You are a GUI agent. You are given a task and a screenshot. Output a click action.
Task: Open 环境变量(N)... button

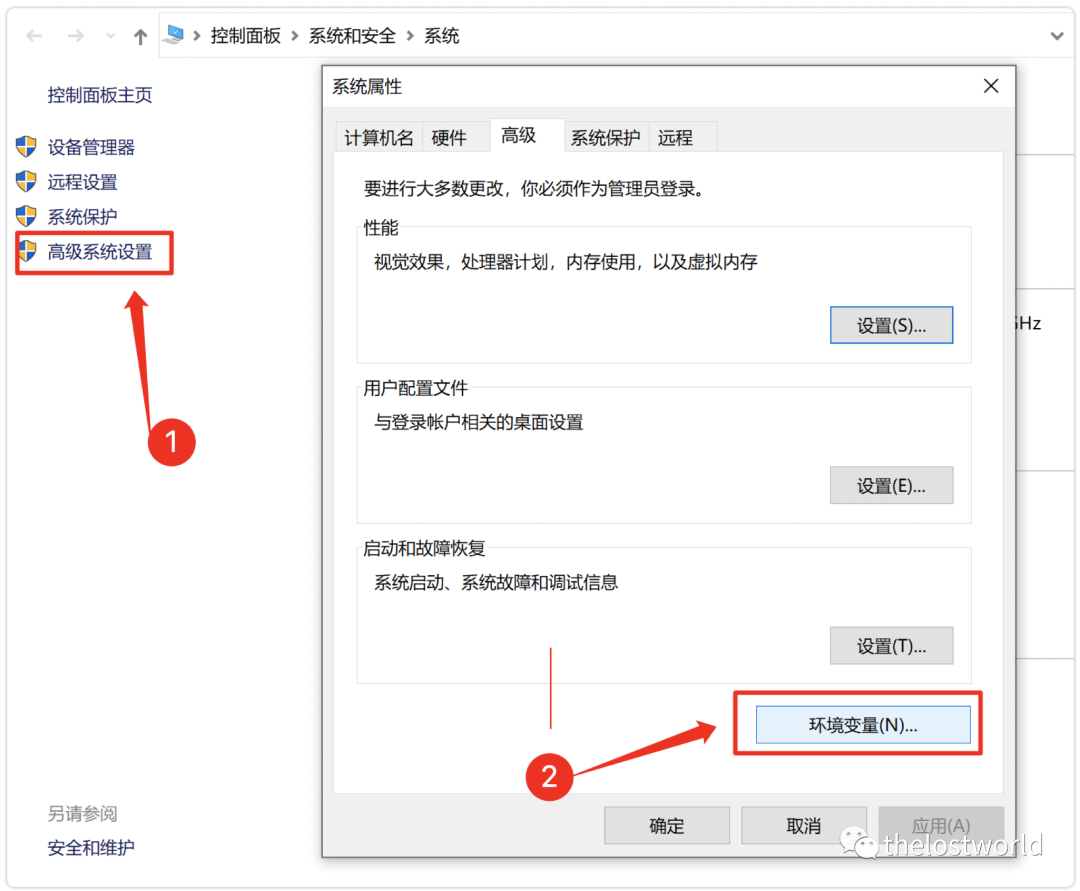[863, 724]
